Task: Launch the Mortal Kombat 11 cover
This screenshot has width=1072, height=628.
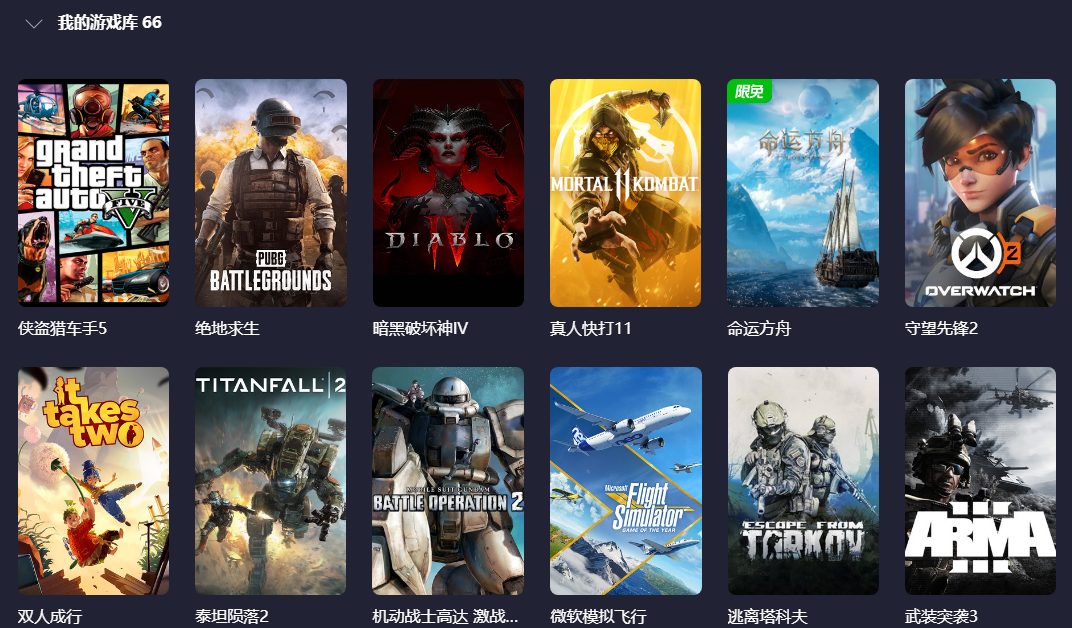Action: (625, 192)
